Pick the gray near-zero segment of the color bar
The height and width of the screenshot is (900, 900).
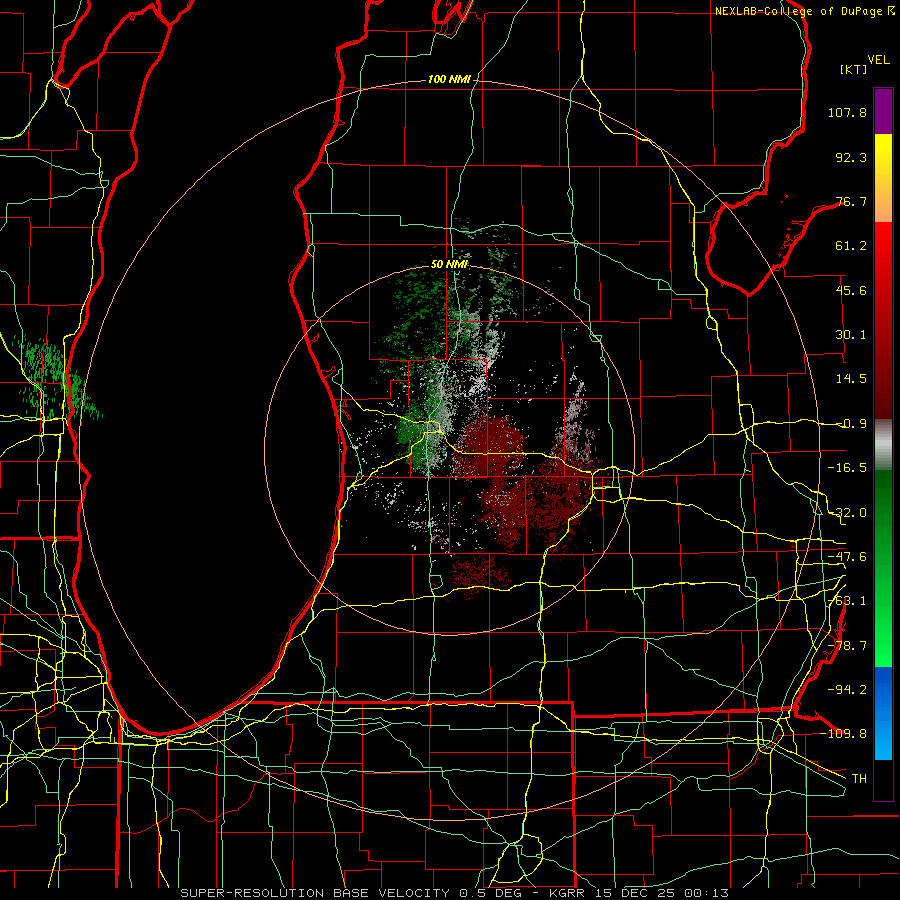[883, 445]
